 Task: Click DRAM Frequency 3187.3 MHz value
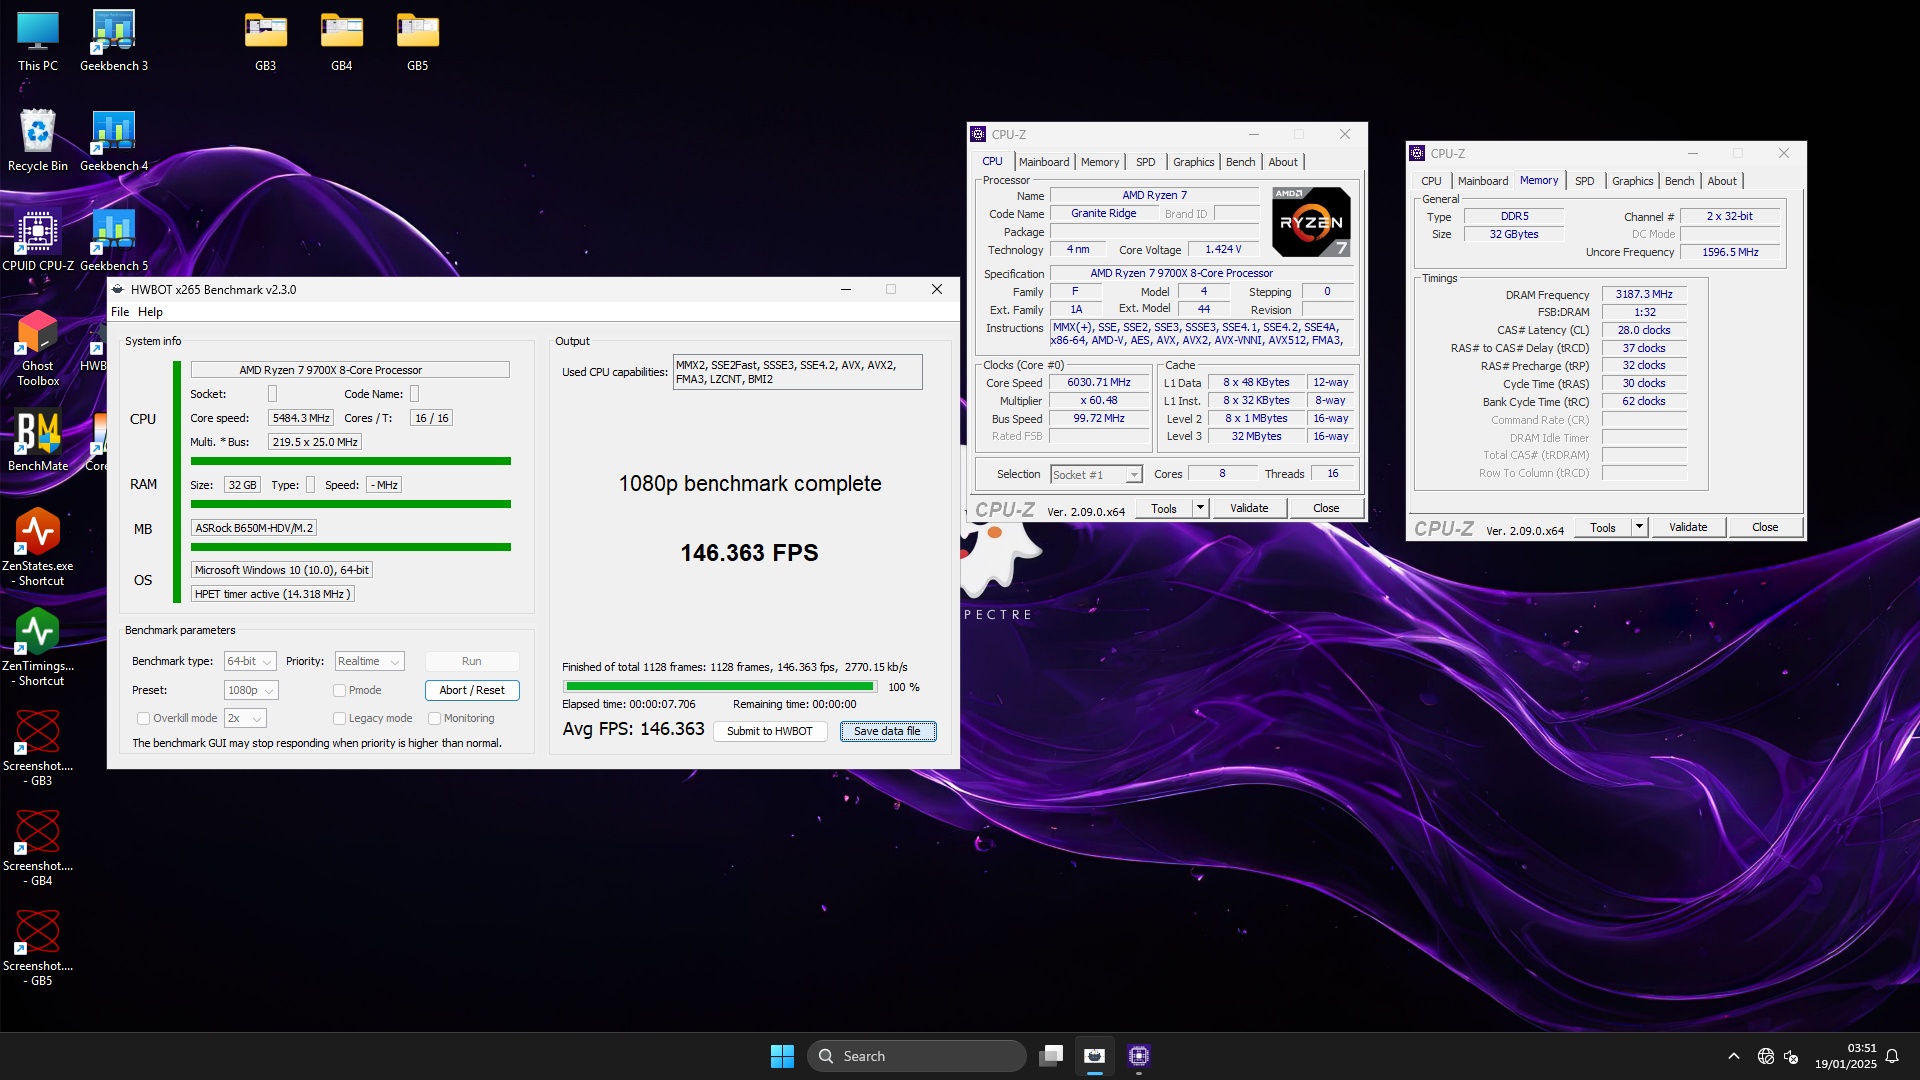point(1644,294)
